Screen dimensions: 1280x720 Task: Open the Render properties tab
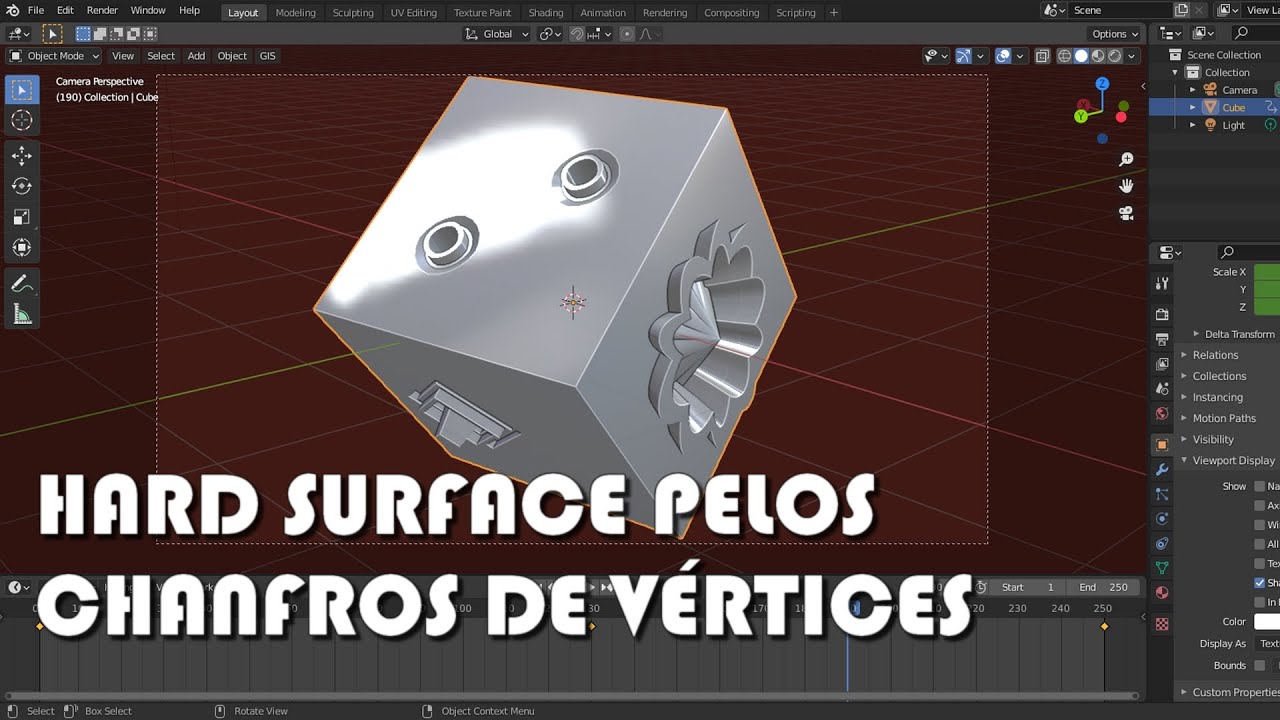[x=1162, y=314]
